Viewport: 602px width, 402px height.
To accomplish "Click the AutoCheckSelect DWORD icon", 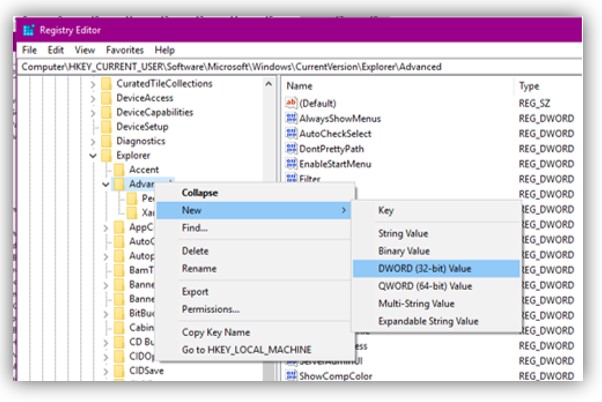I will coord(291,133).
